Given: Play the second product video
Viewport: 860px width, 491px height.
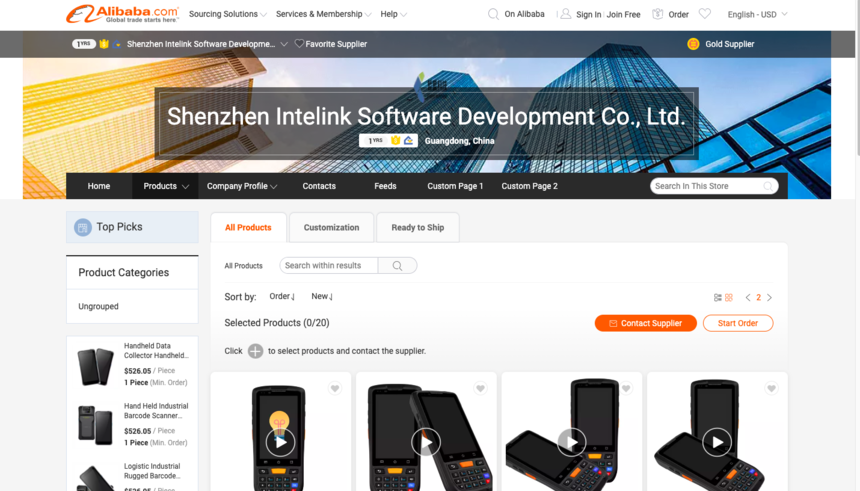Looking at the screenshot, I should [x=426, y=442].
